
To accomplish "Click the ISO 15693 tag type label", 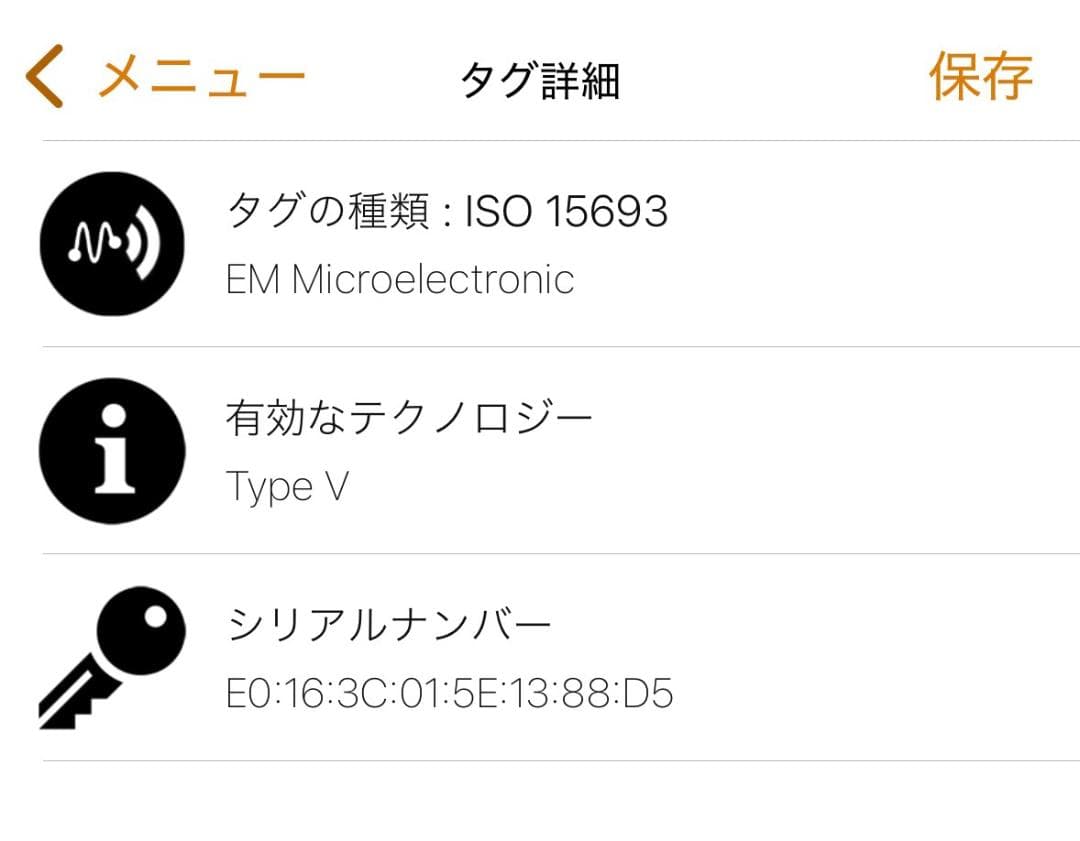I will (447, 211).
